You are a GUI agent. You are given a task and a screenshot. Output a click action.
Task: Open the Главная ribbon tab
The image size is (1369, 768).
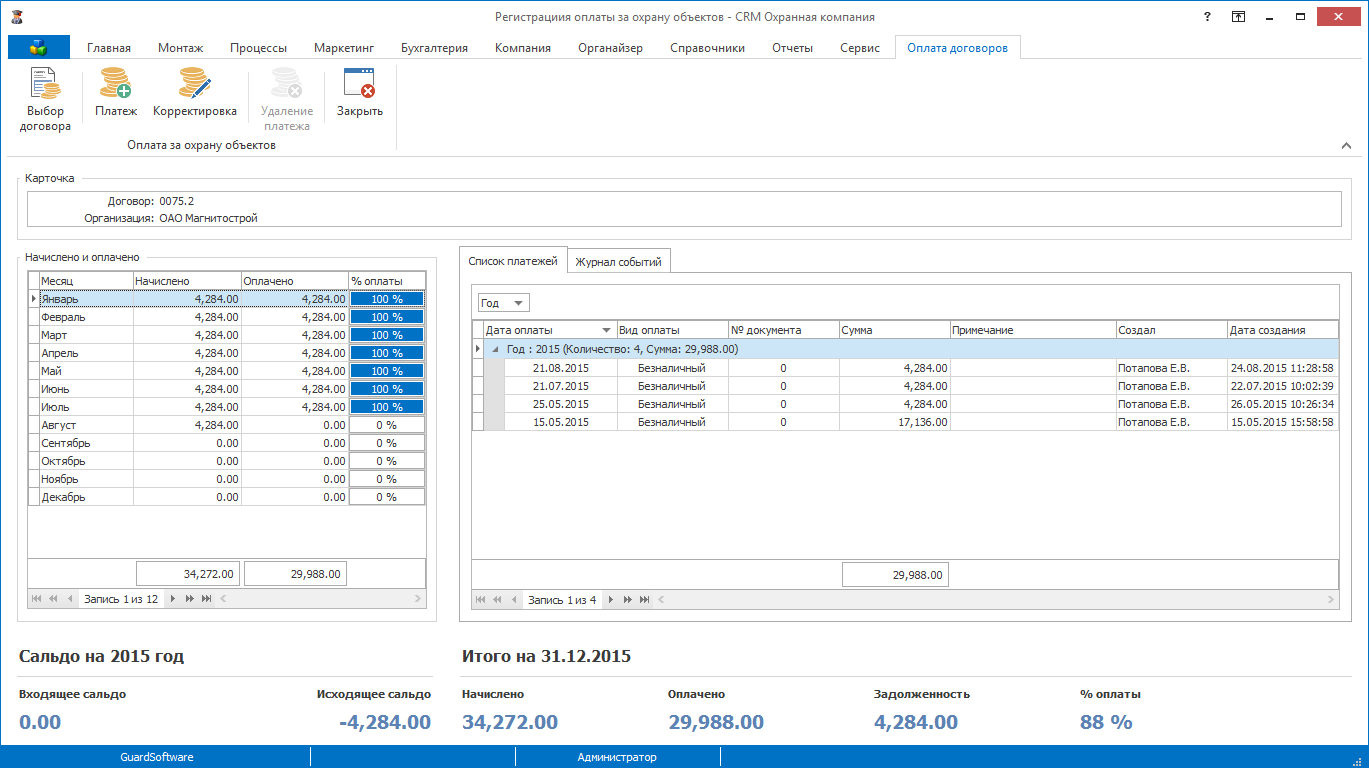click(x=108, y=48)
